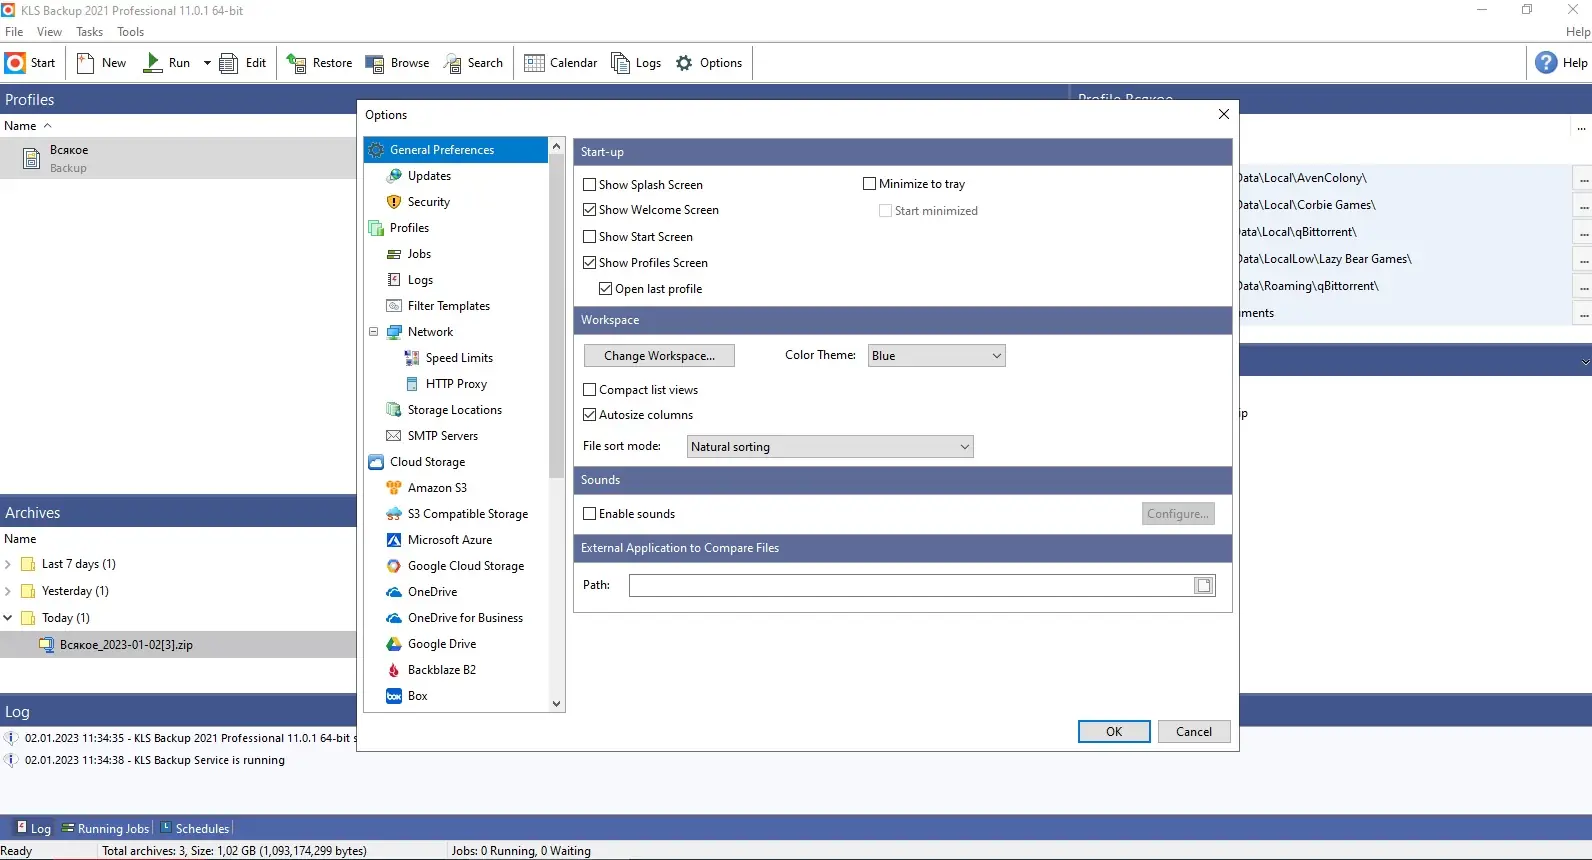
Task: Select Updates in options tree
Action: point(429,176)
